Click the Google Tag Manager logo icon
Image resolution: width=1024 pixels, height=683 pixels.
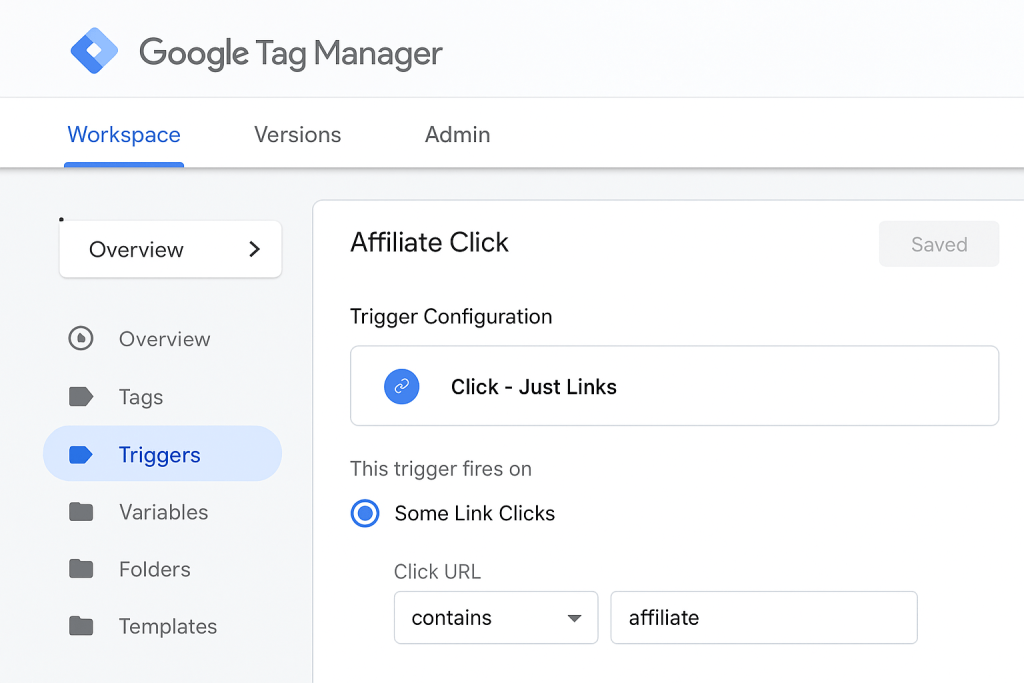click(x=94, y=51)
